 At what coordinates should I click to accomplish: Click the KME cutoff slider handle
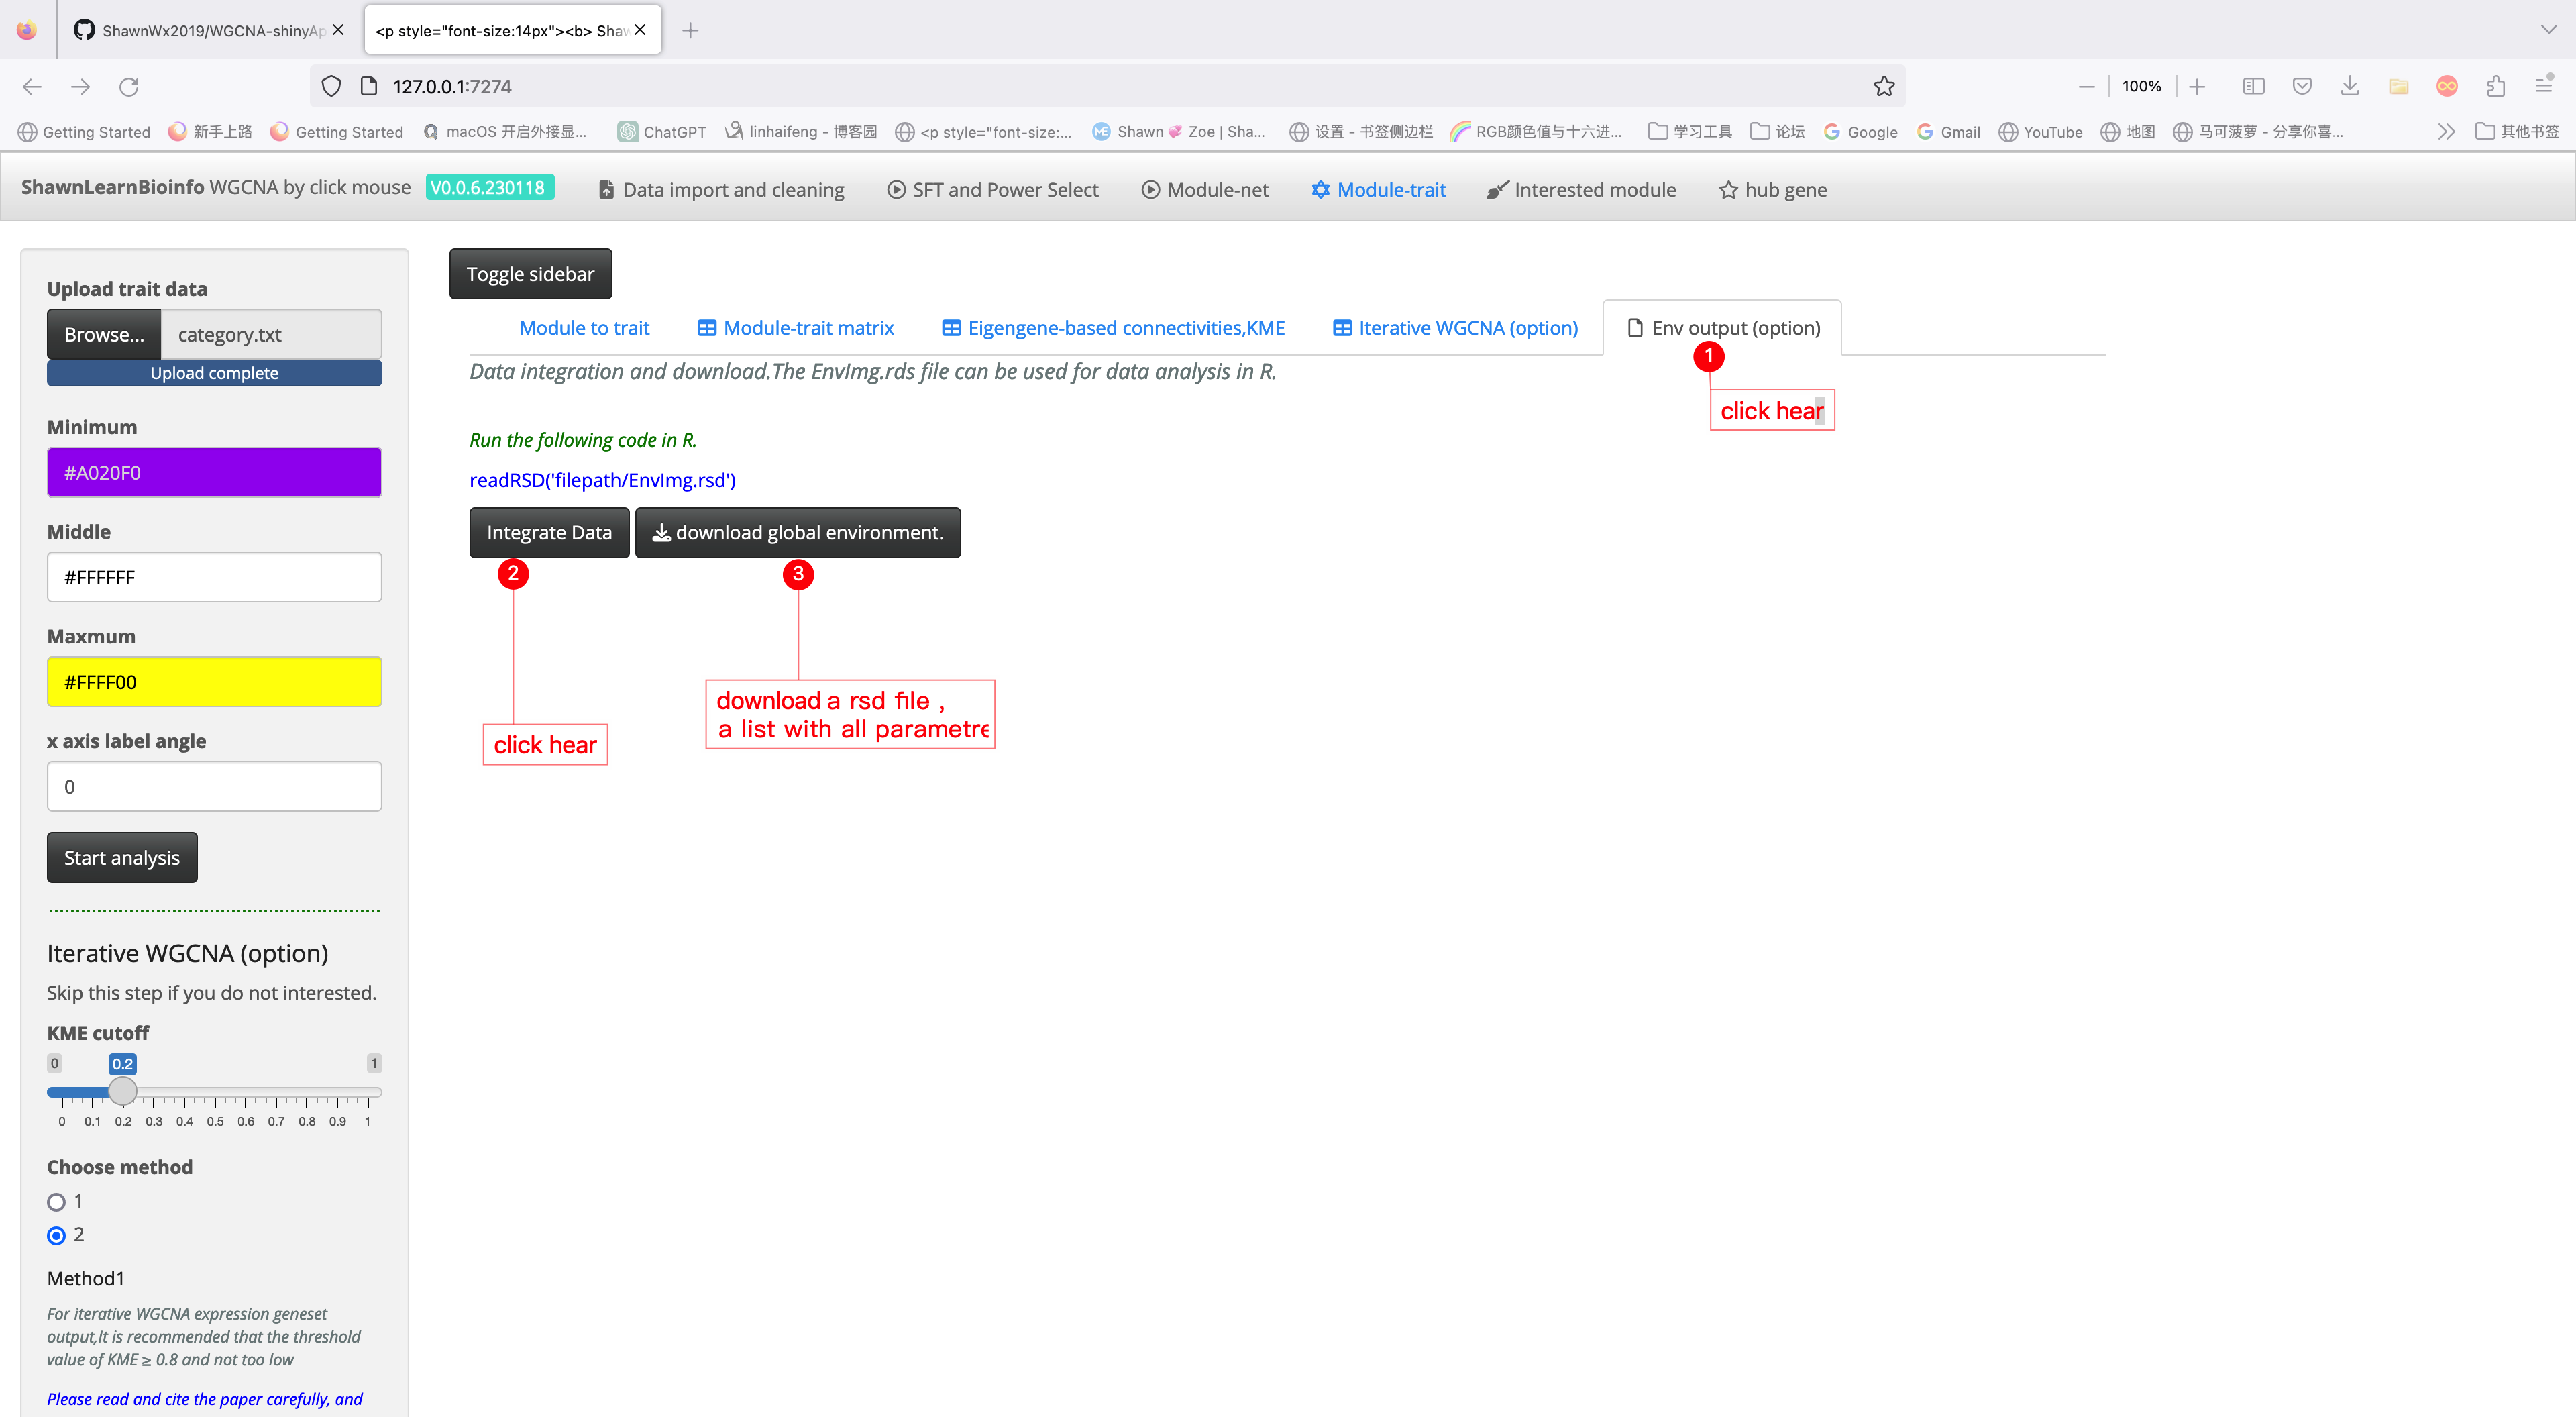tap(123, 1091)
